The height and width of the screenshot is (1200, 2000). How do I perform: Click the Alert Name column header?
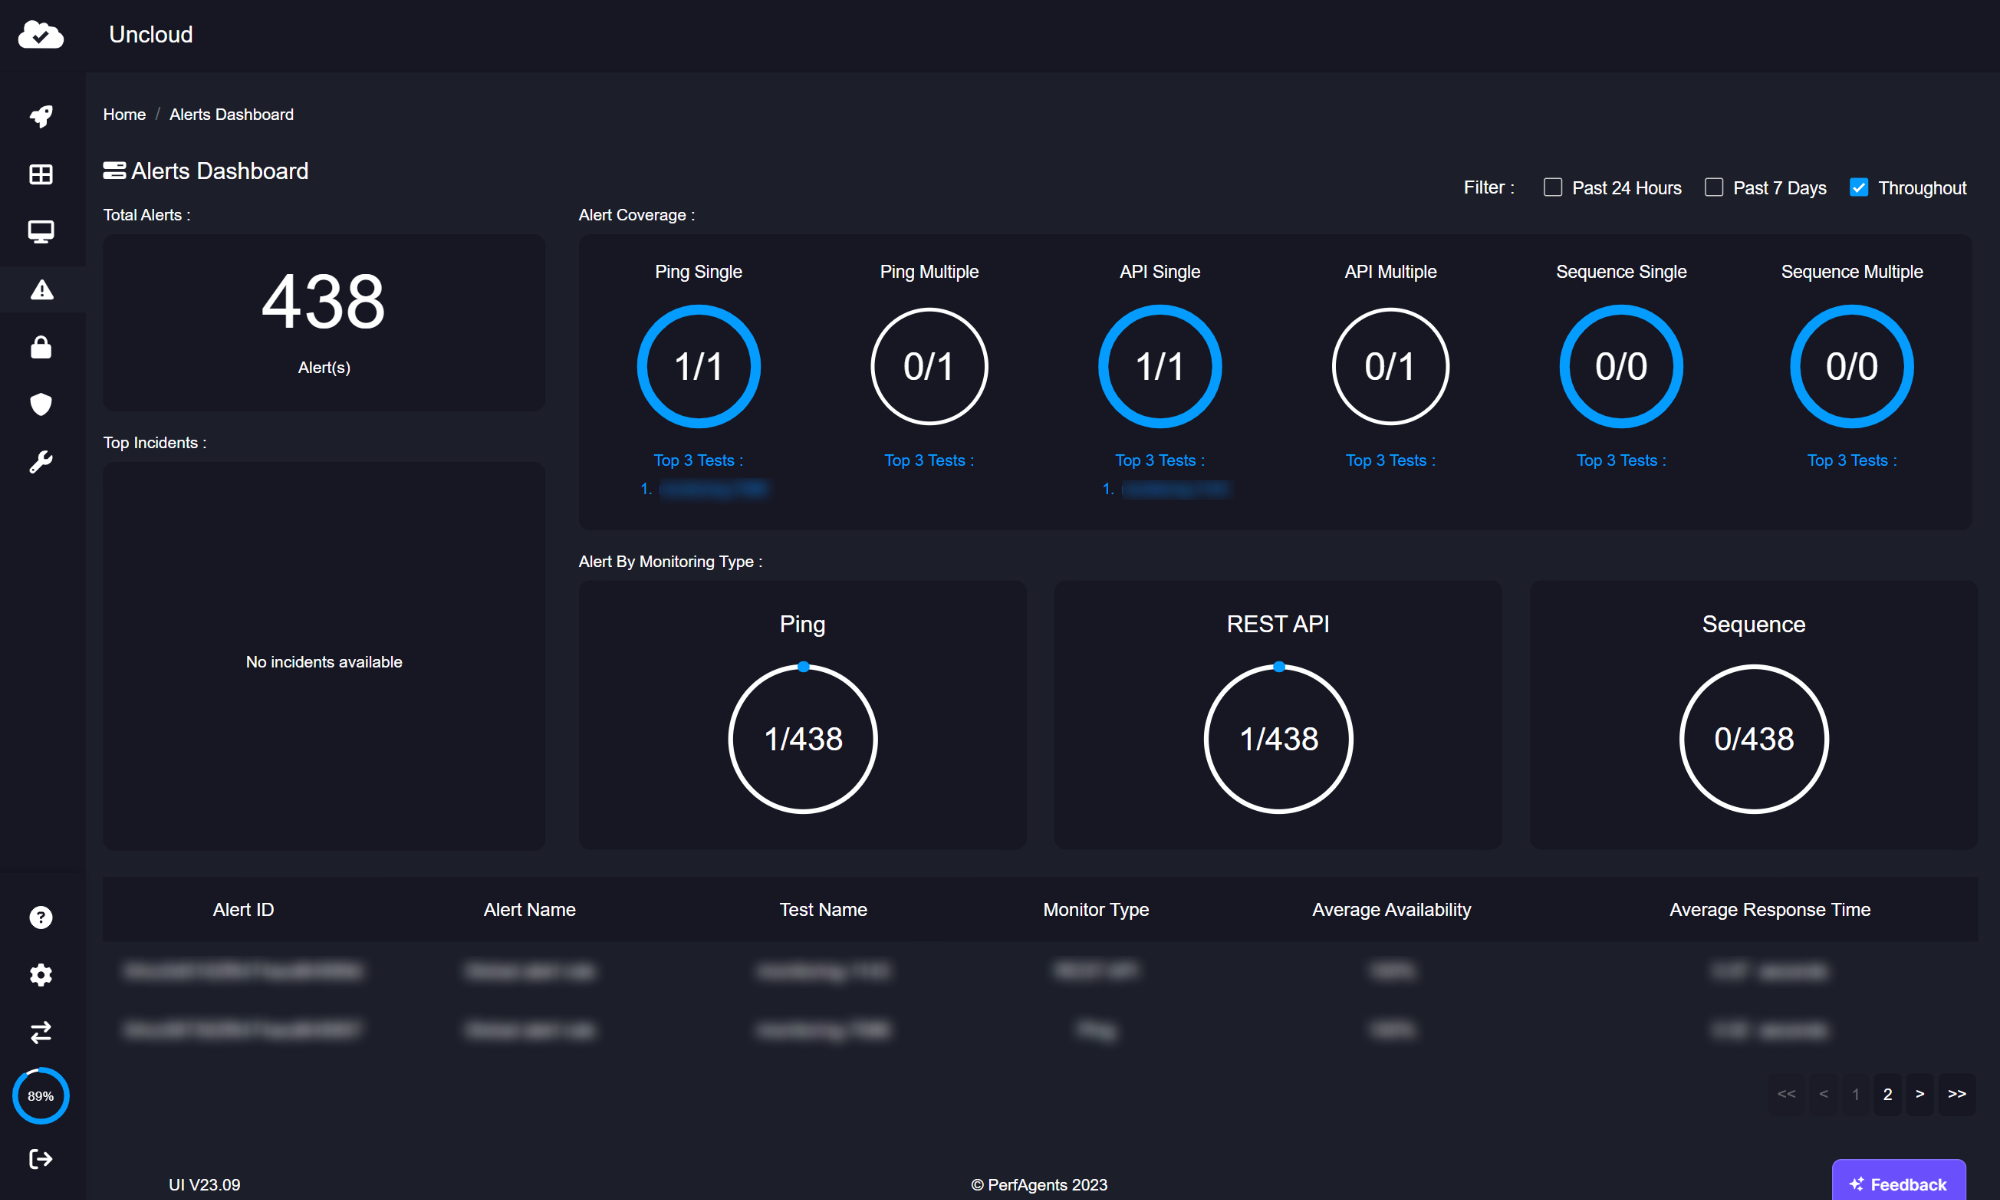[x=529, y=909]
